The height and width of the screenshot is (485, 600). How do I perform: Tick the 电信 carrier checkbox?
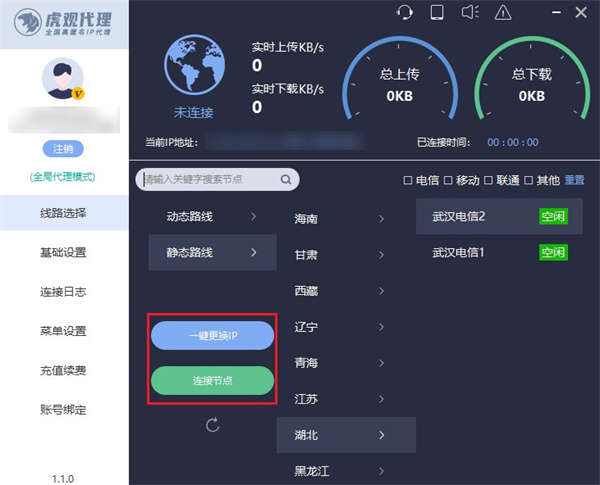coord(408,180)
